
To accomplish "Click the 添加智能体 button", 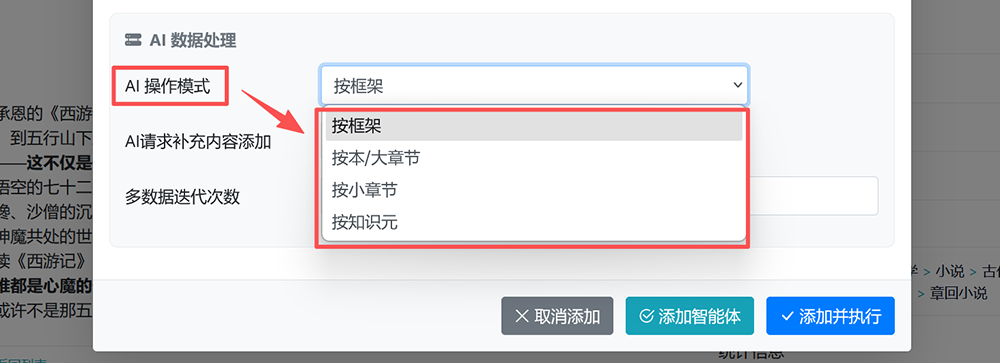I will [x=689, y=316].
